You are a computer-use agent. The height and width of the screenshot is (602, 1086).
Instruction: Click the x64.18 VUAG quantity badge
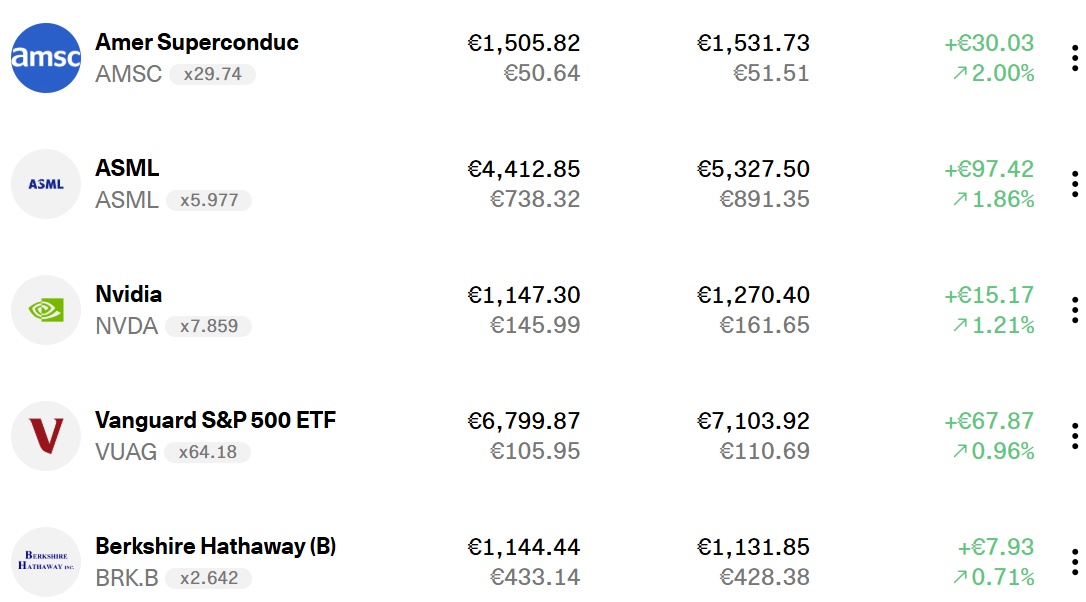click(x=208, y=452)
